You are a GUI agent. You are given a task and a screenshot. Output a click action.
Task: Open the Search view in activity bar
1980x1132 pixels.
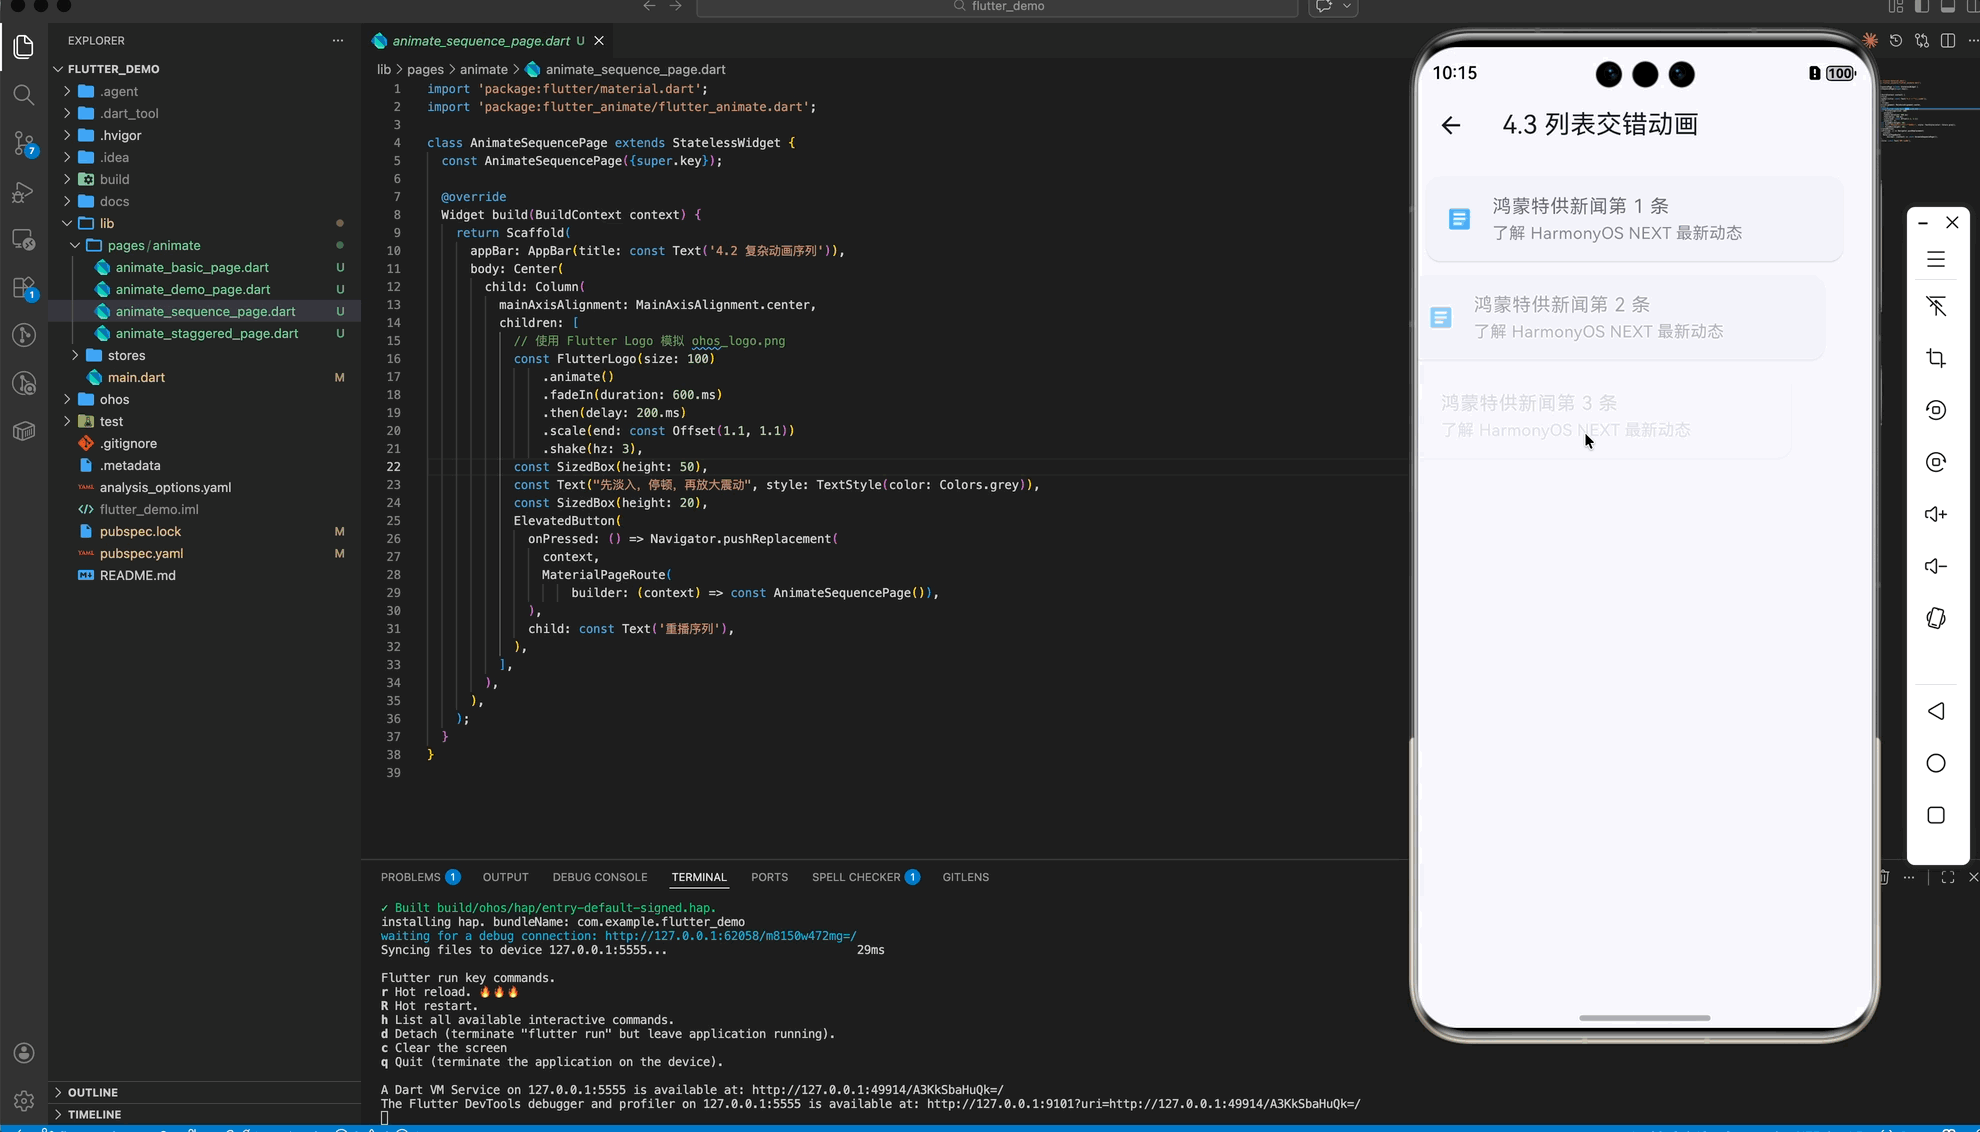click(24, 95)
